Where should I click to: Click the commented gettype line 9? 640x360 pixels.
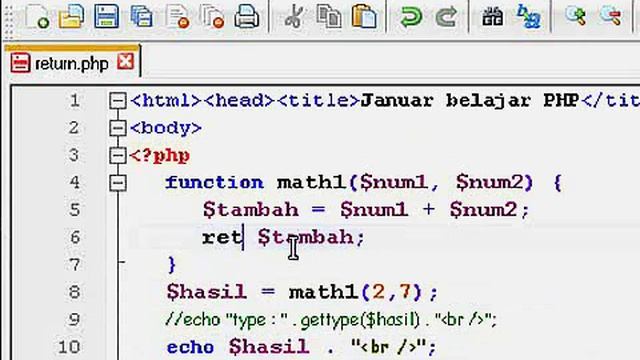coord(331,320)
